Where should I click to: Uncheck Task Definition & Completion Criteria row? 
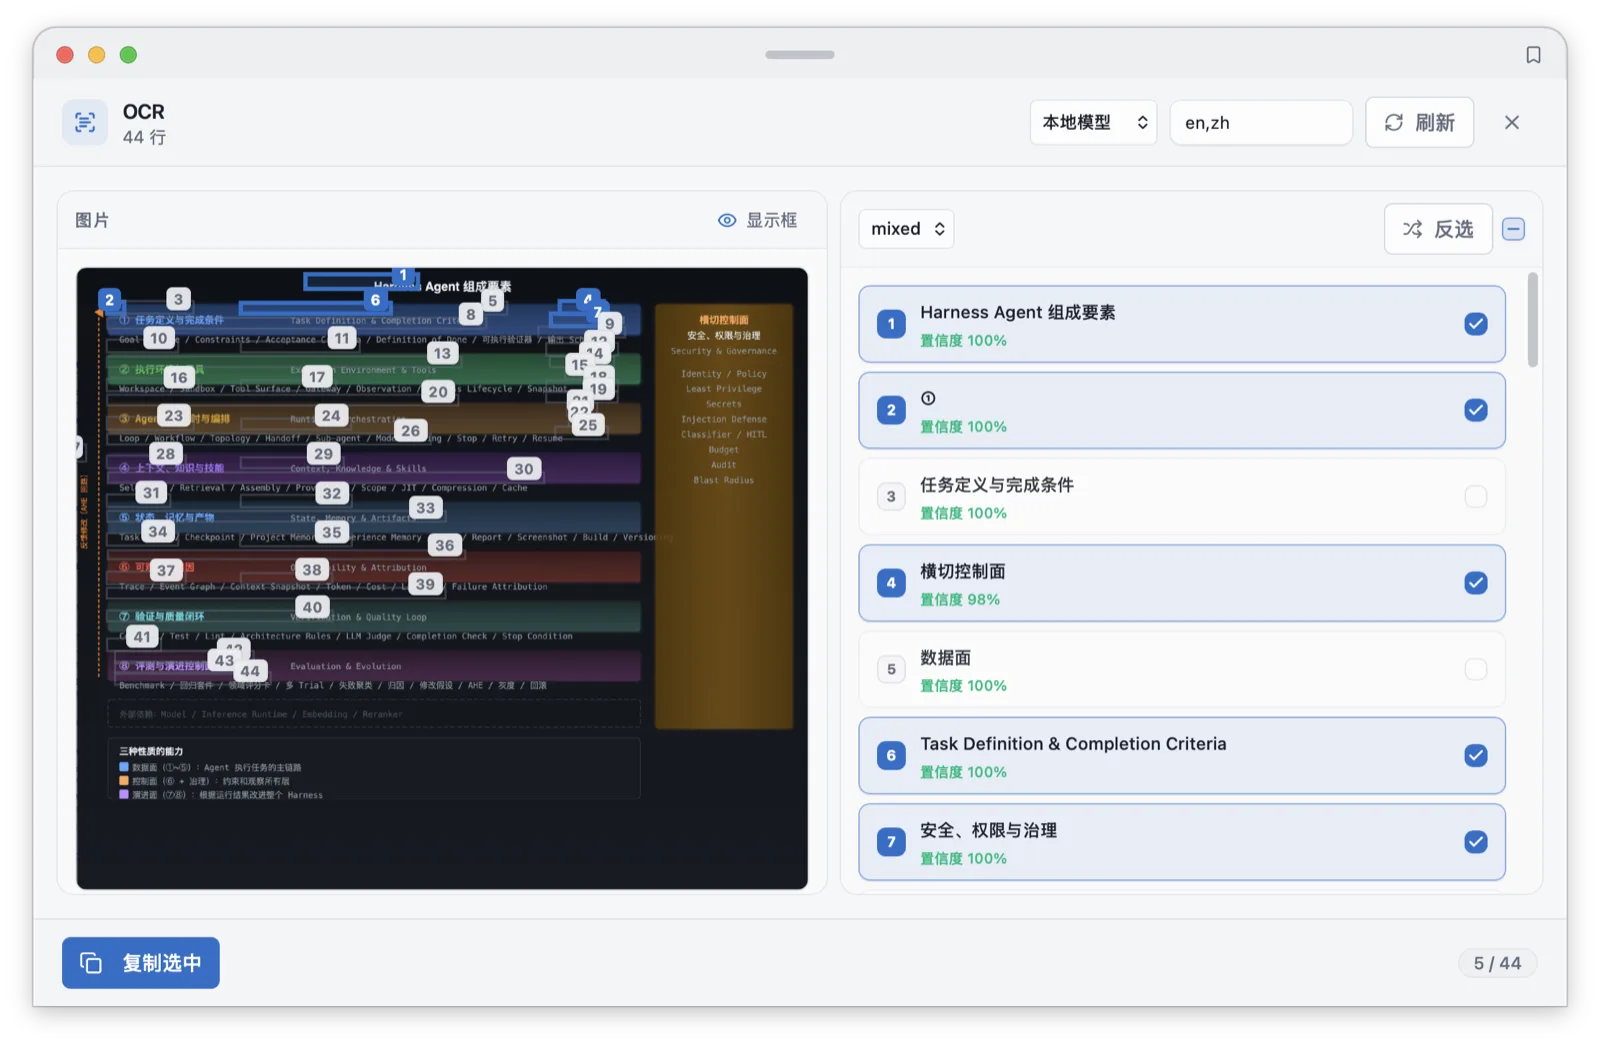1475,756
